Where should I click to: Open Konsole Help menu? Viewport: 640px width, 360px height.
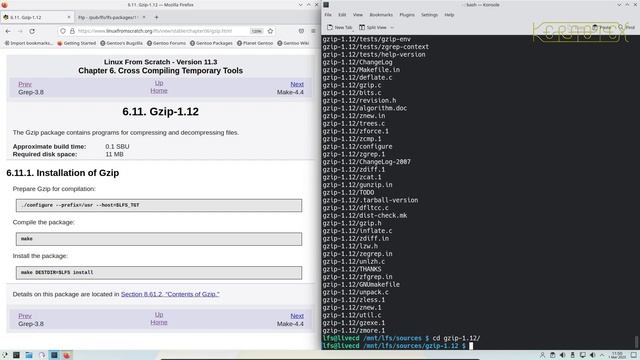(x=449, y=15)
